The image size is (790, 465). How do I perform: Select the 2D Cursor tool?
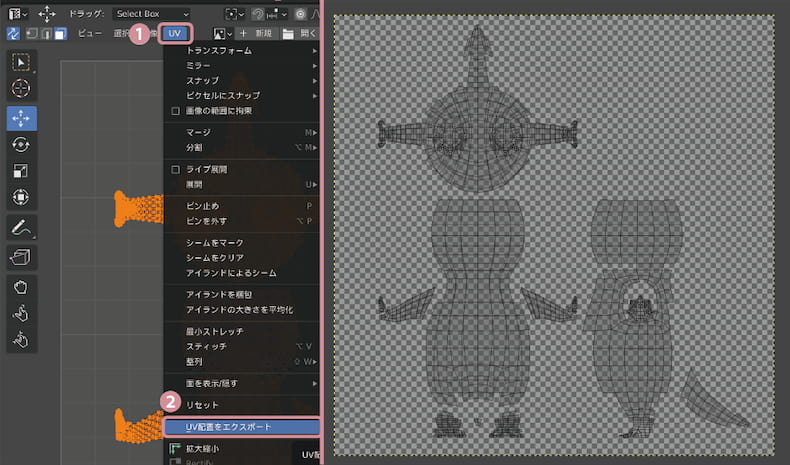[x=21, y=89]
